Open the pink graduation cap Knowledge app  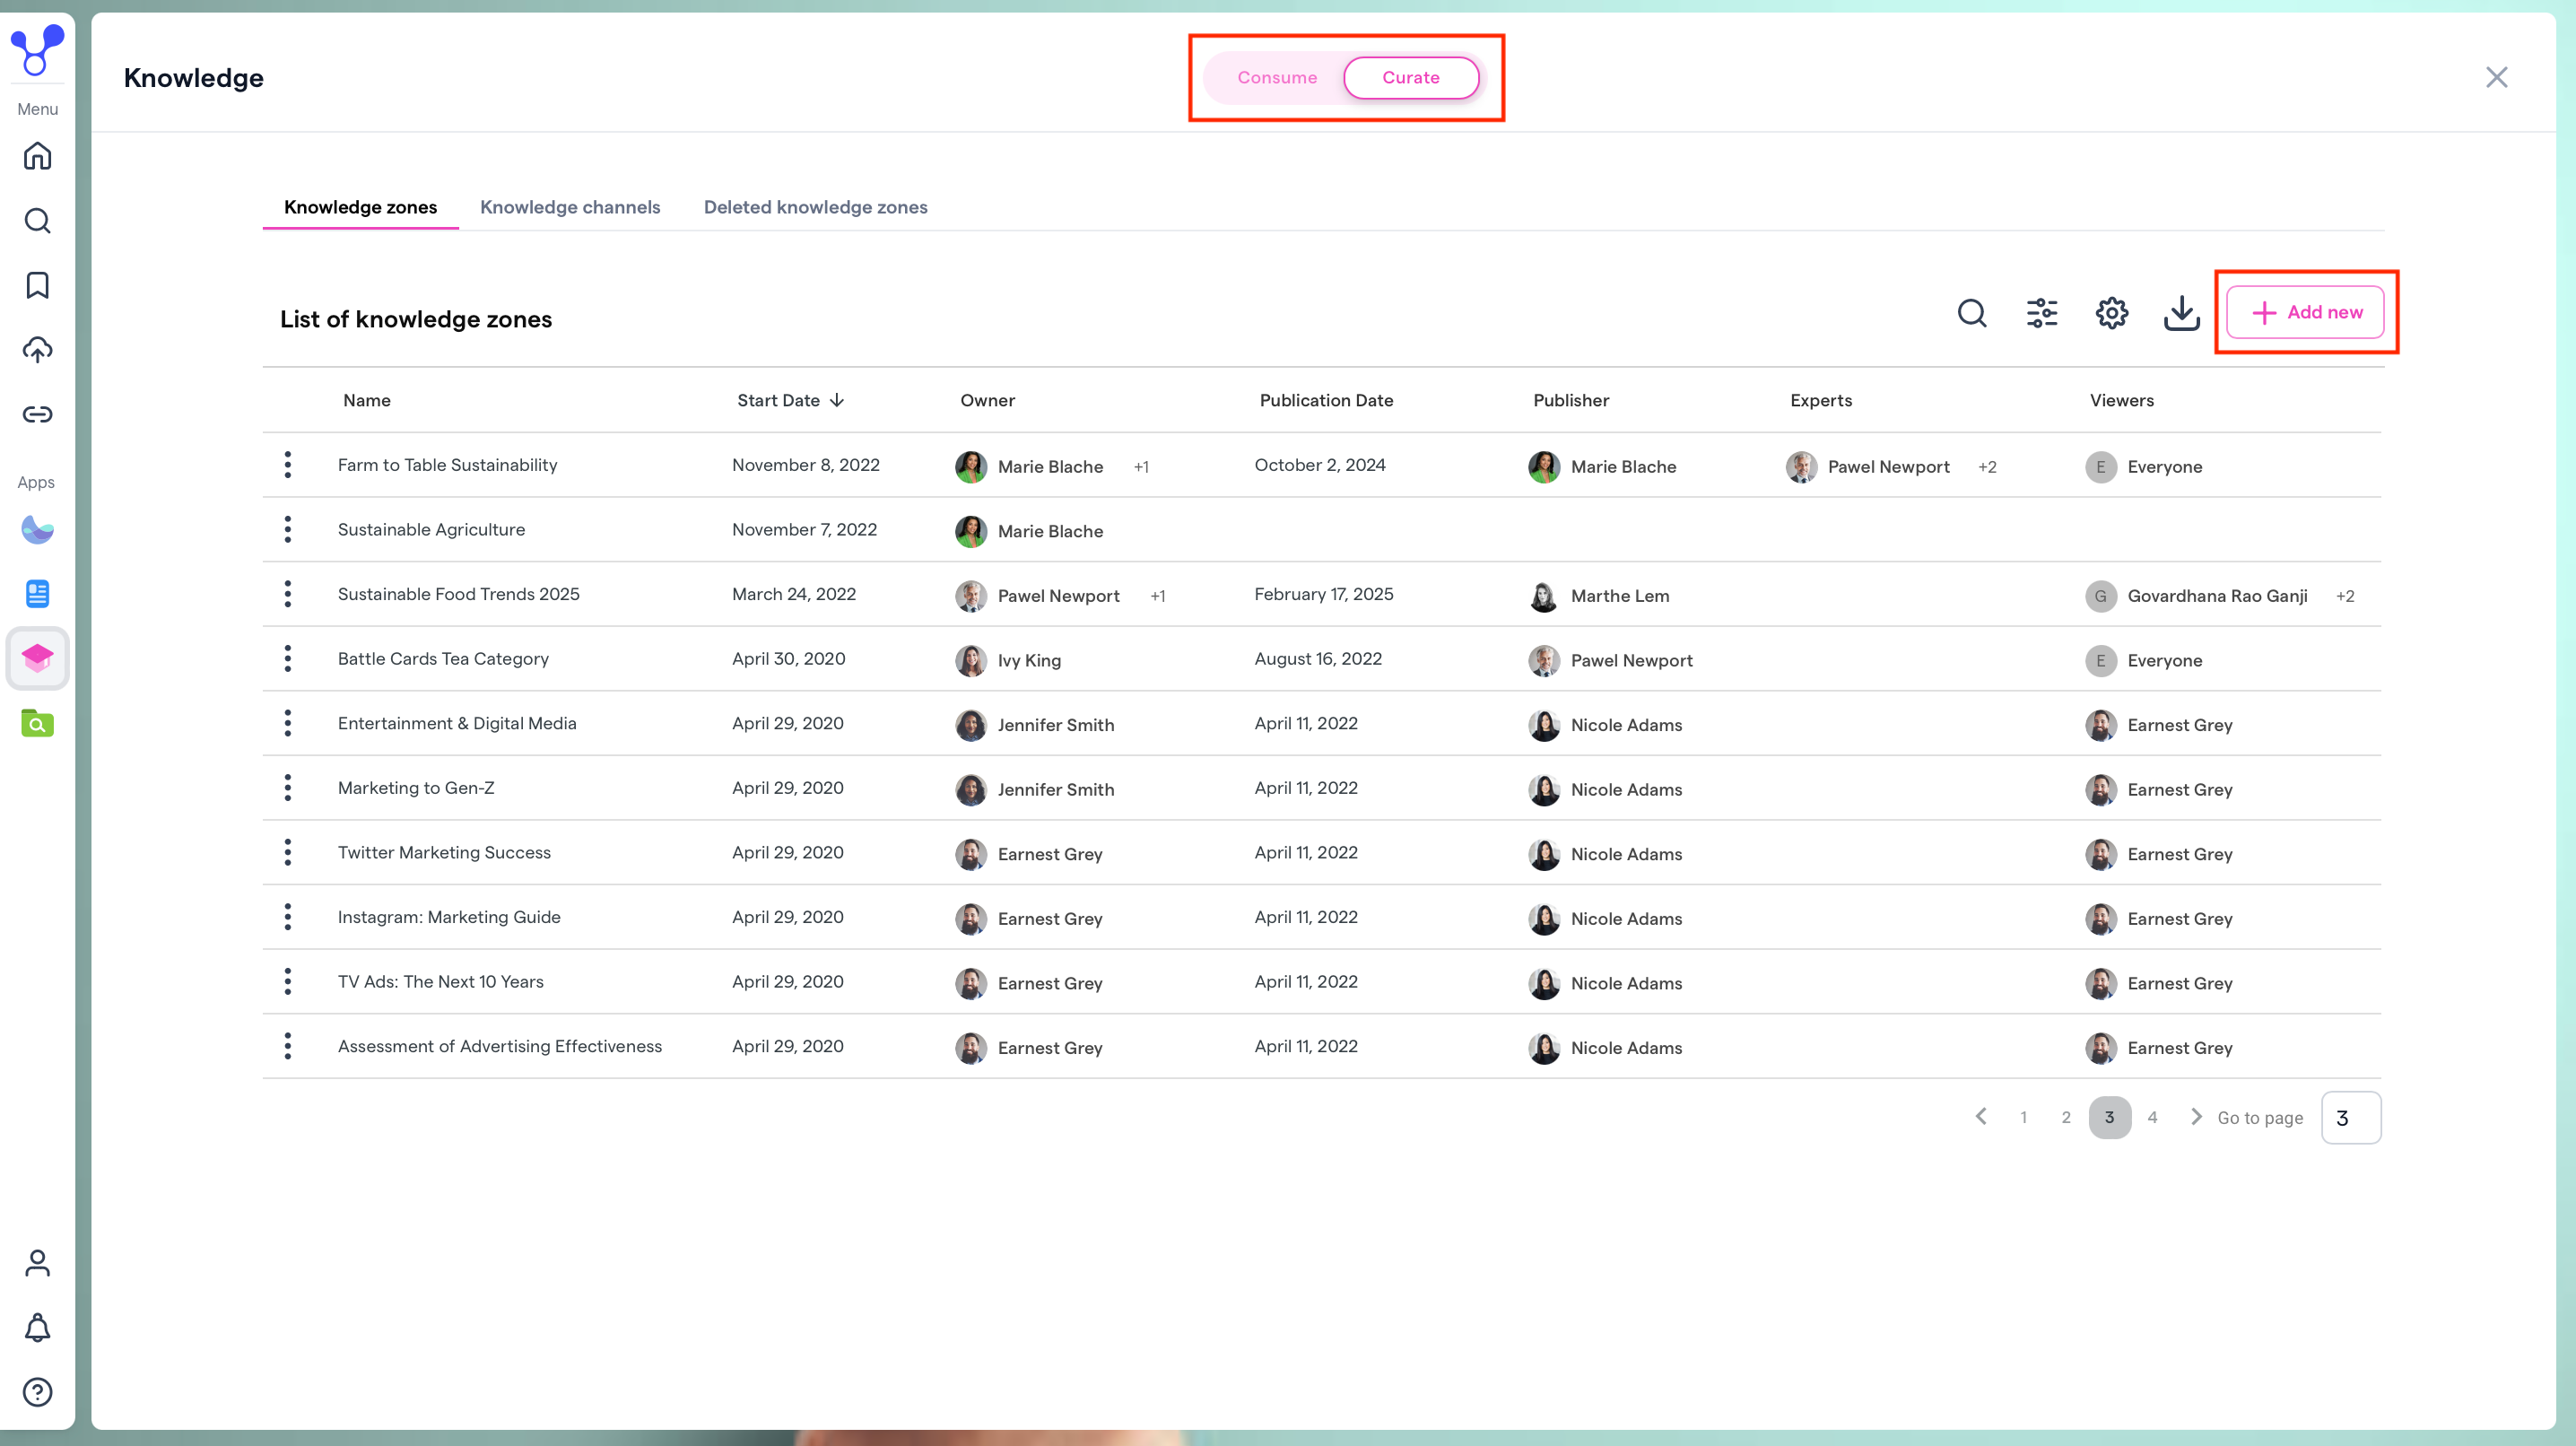[x=37, y=658]
